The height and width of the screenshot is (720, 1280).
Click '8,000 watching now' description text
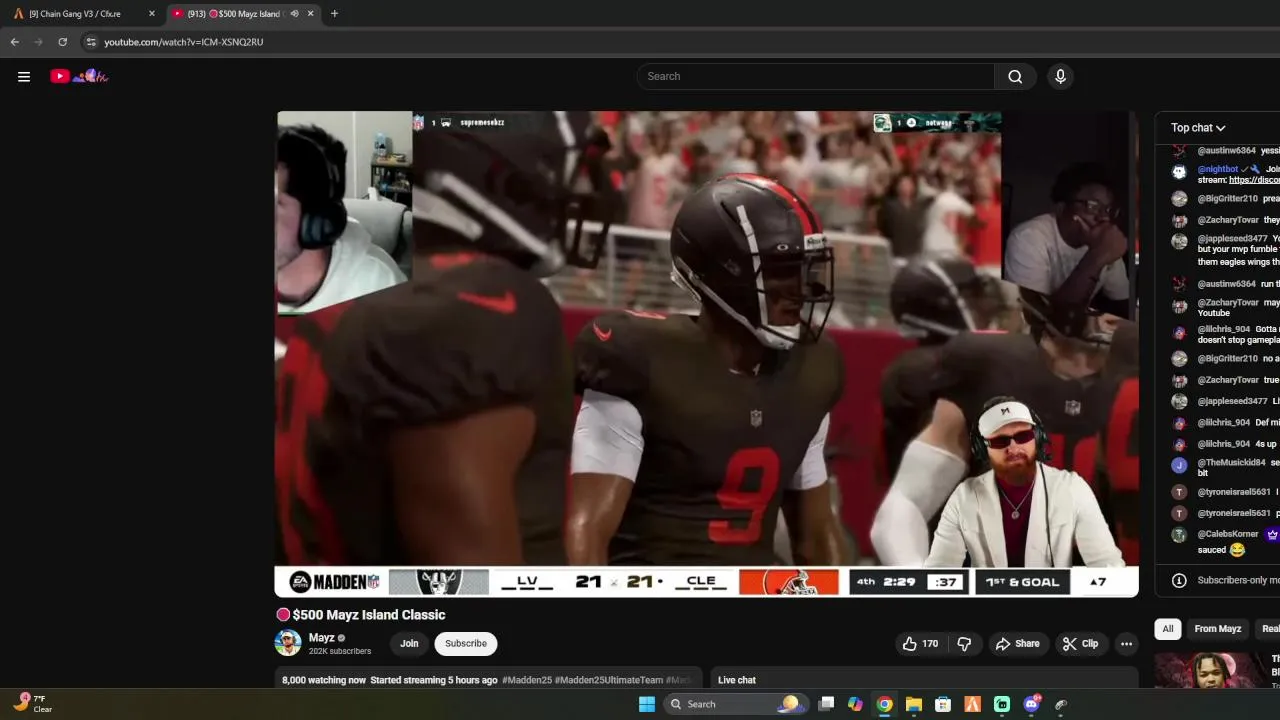pos(324,680)
